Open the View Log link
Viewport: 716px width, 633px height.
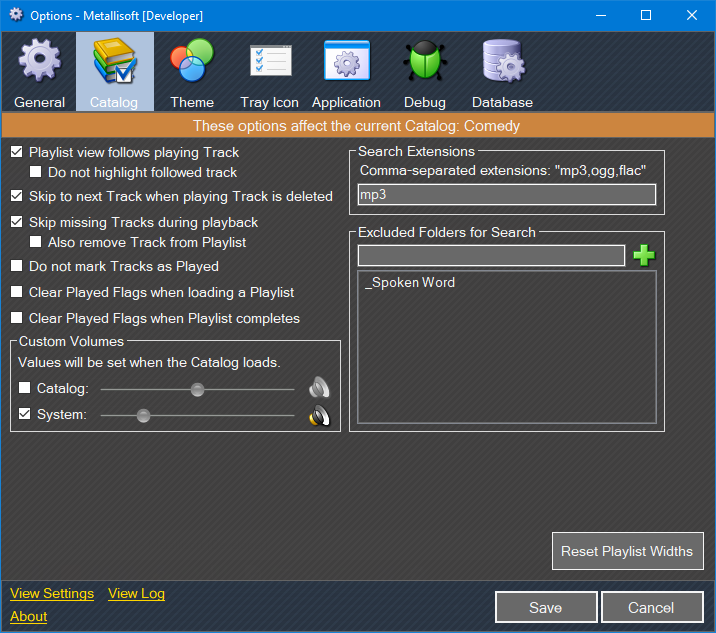click(136, 593)
